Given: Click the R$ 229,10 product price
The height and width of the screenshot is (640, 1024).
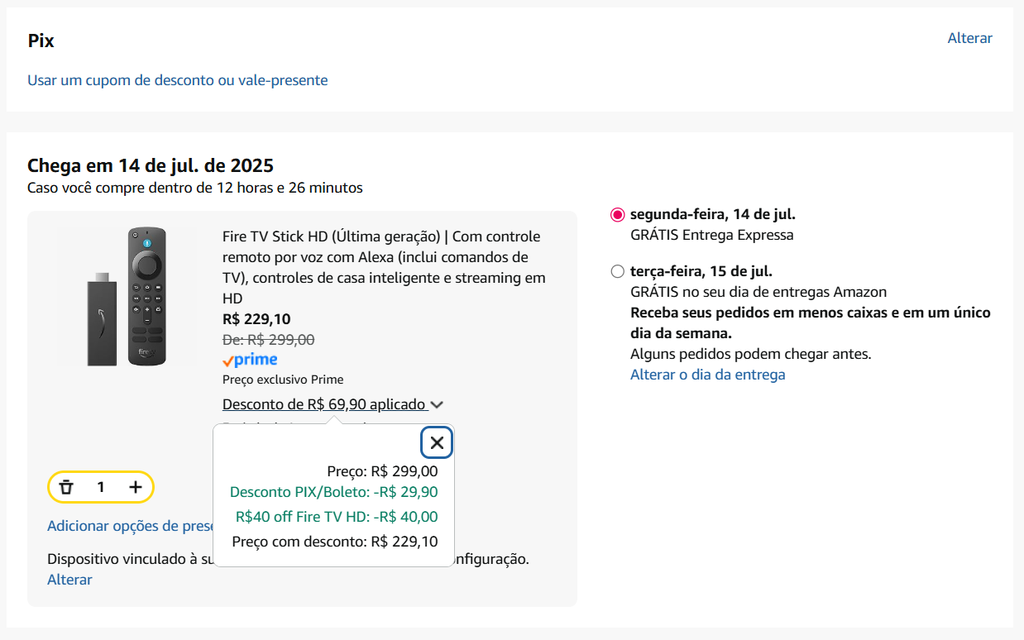Looking at the screenshot, I should (257, 319).
